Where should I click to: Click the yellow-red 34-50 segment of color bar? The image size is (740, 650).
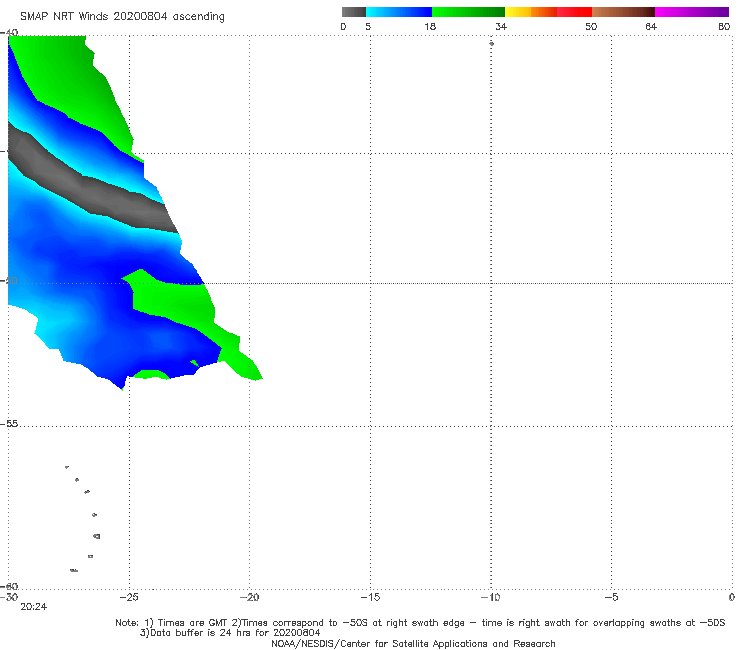548,12
